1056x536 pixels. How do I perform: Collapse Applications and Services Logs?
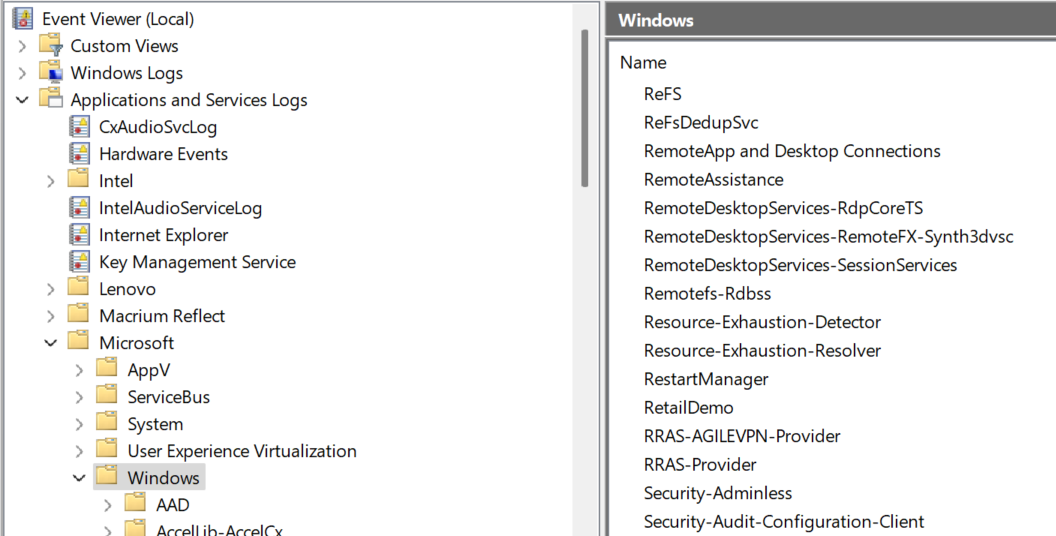(22, 100)
